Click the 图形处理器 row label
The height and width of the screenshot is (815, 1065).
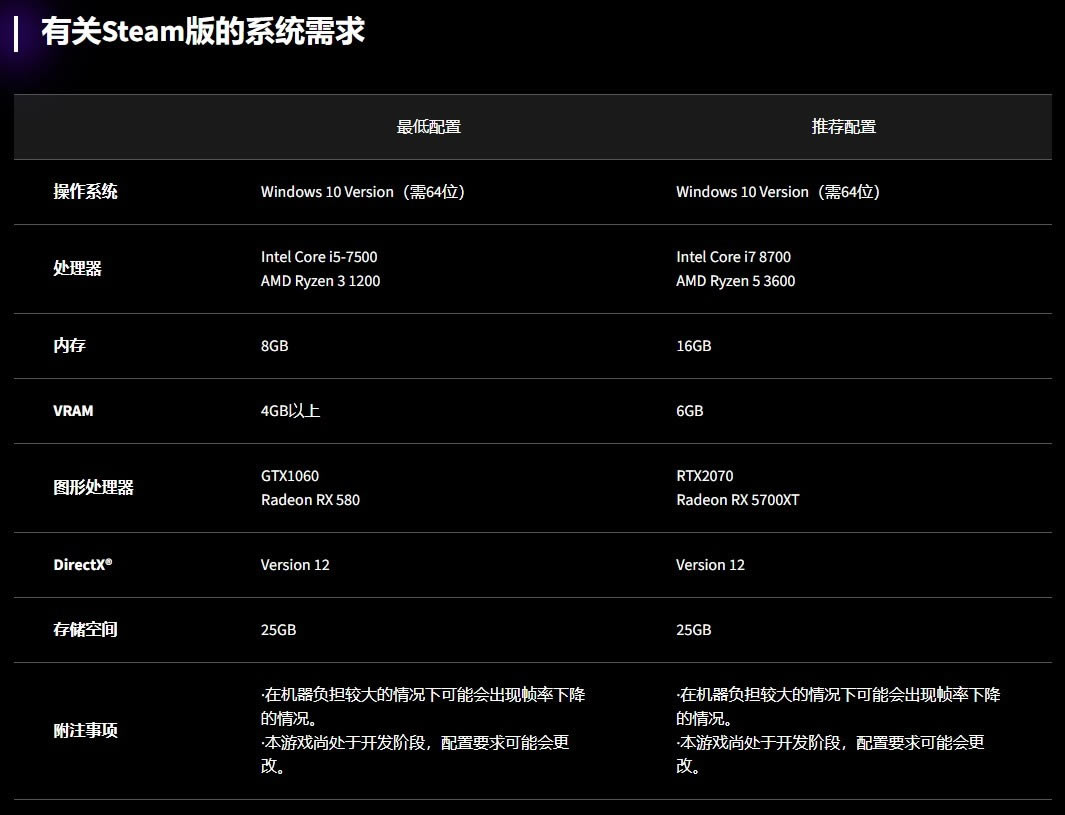[x=93, y=488]
